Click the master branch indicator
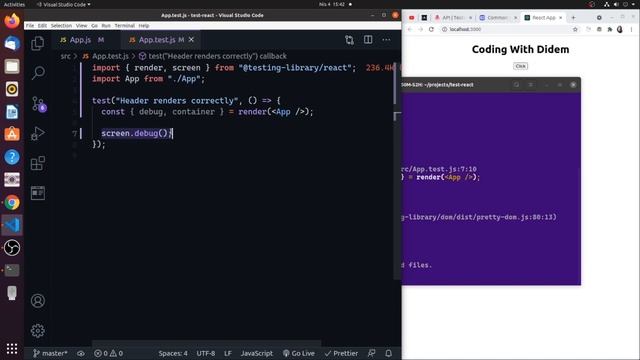The image size is (640, 360). 50,353
